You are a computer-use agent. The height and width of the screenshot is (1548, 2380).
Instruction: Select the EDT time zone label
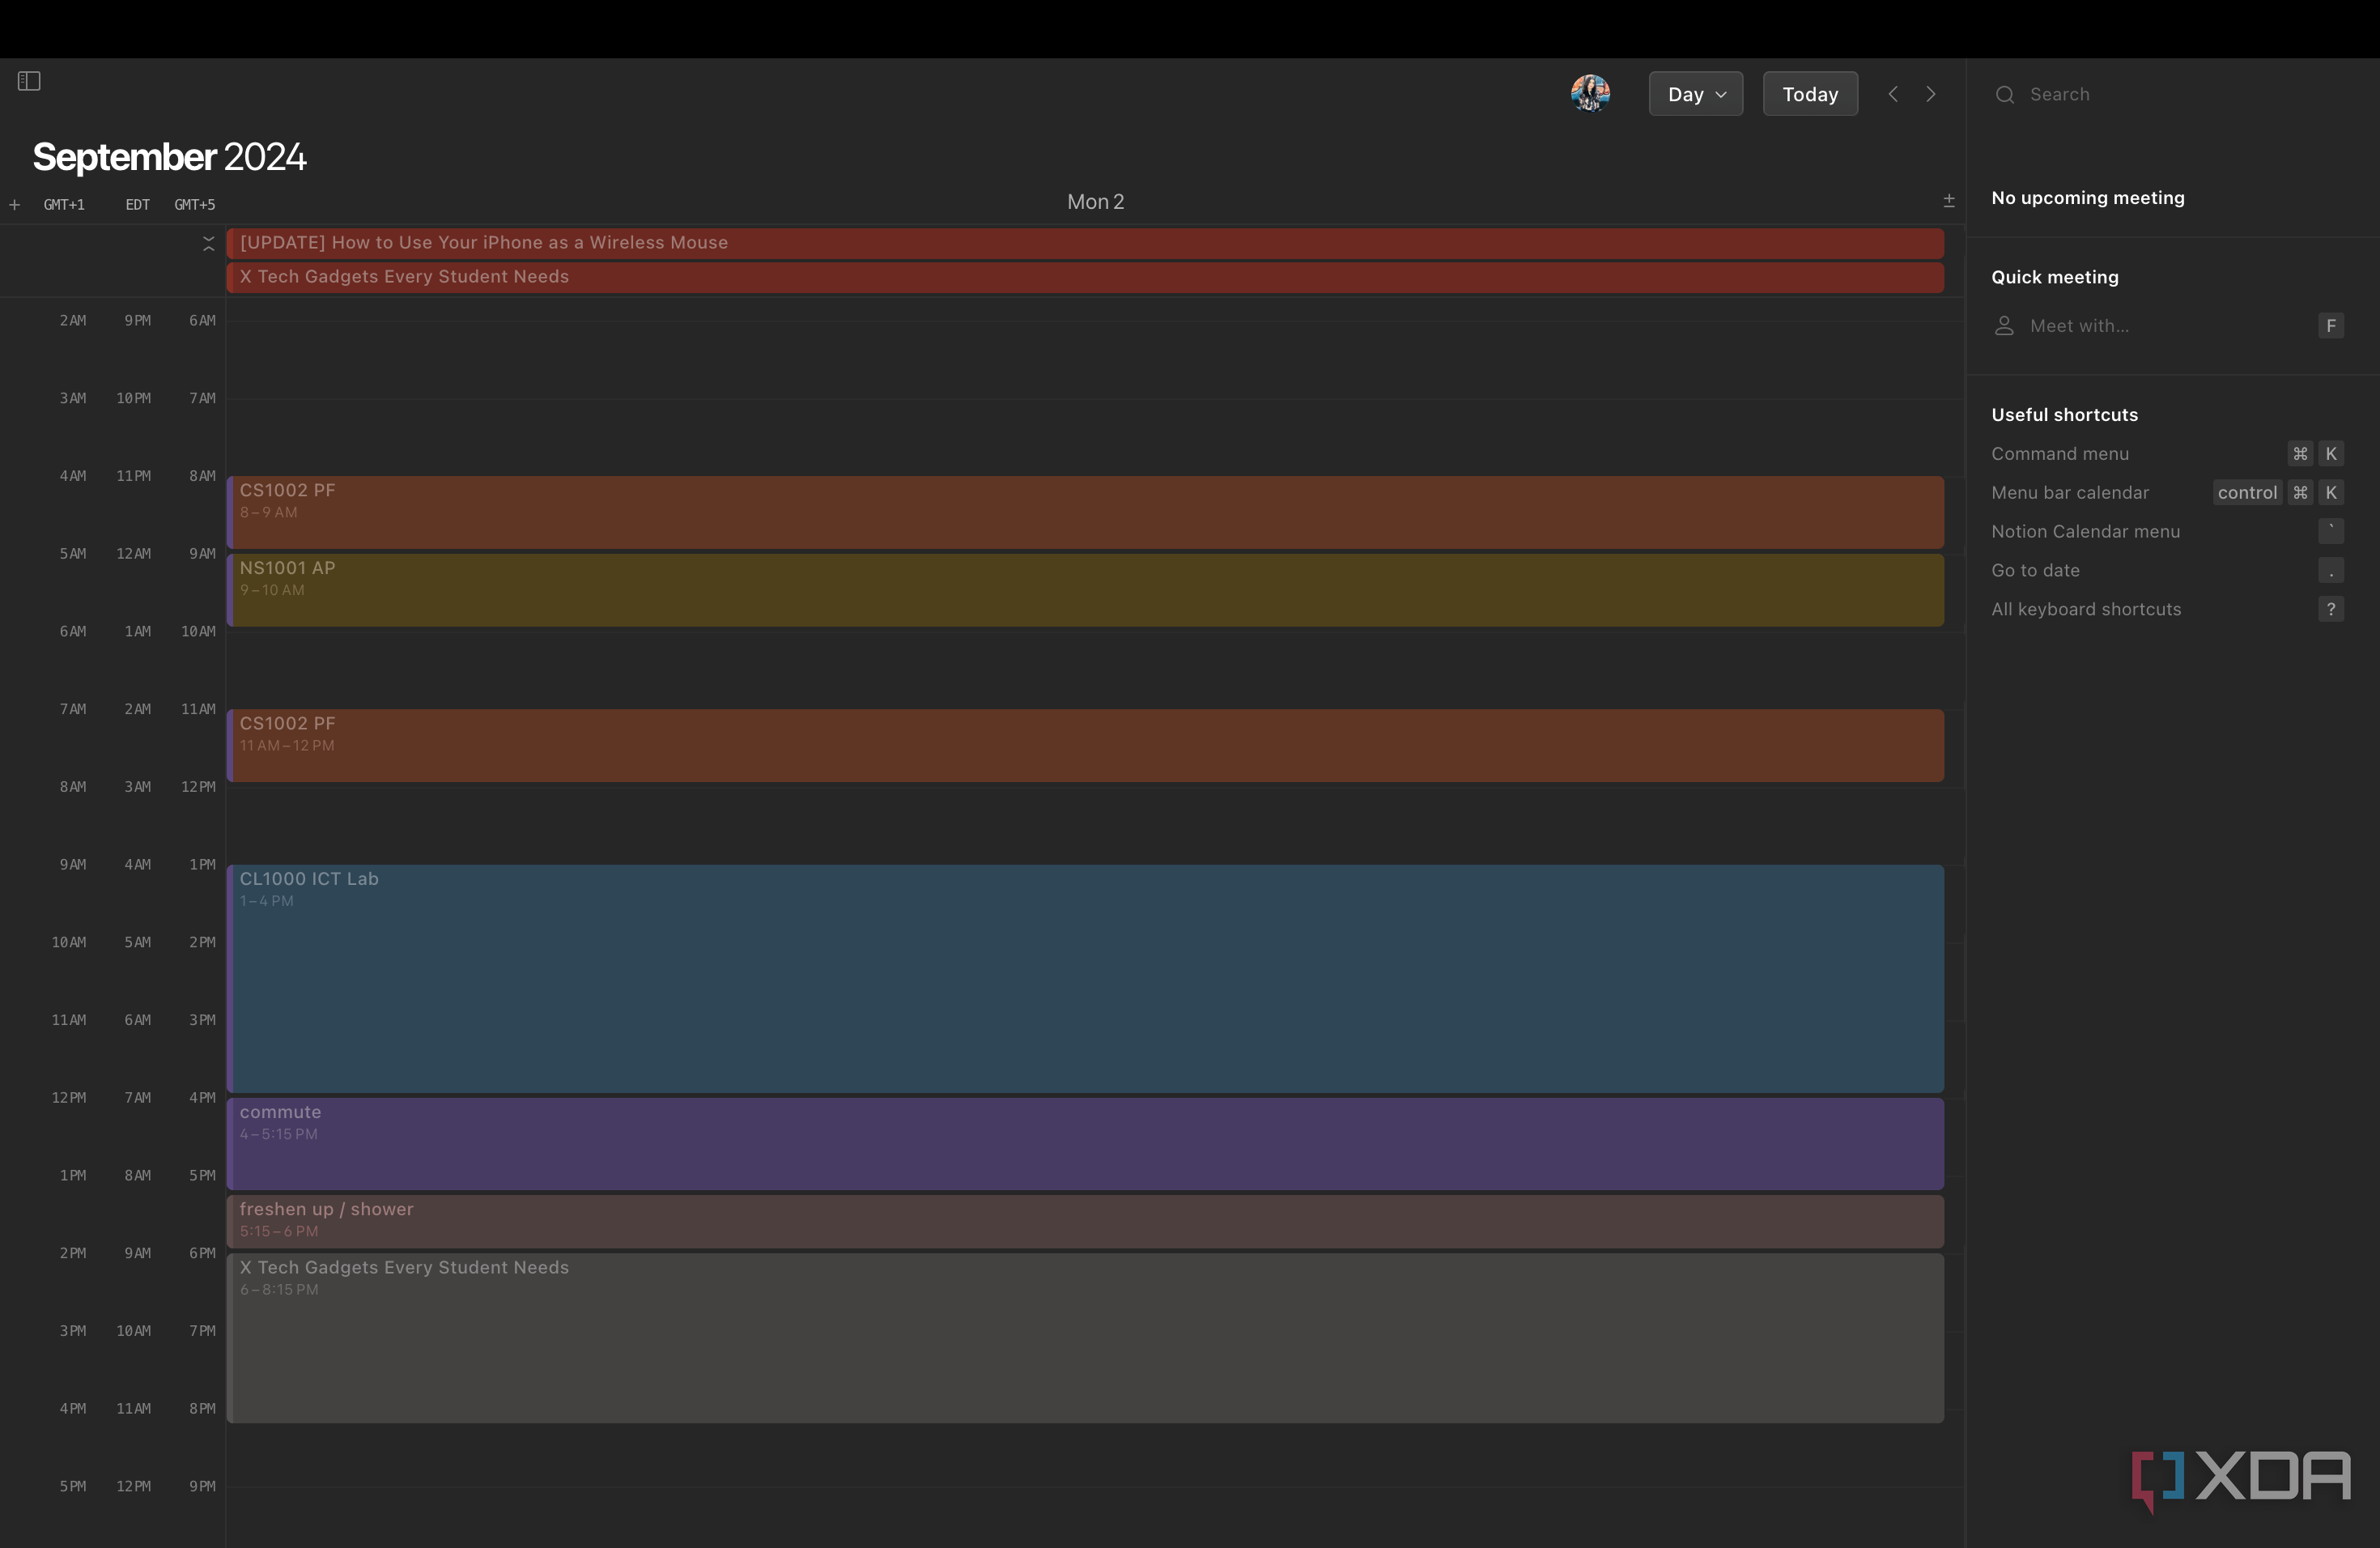click(138, 205)
